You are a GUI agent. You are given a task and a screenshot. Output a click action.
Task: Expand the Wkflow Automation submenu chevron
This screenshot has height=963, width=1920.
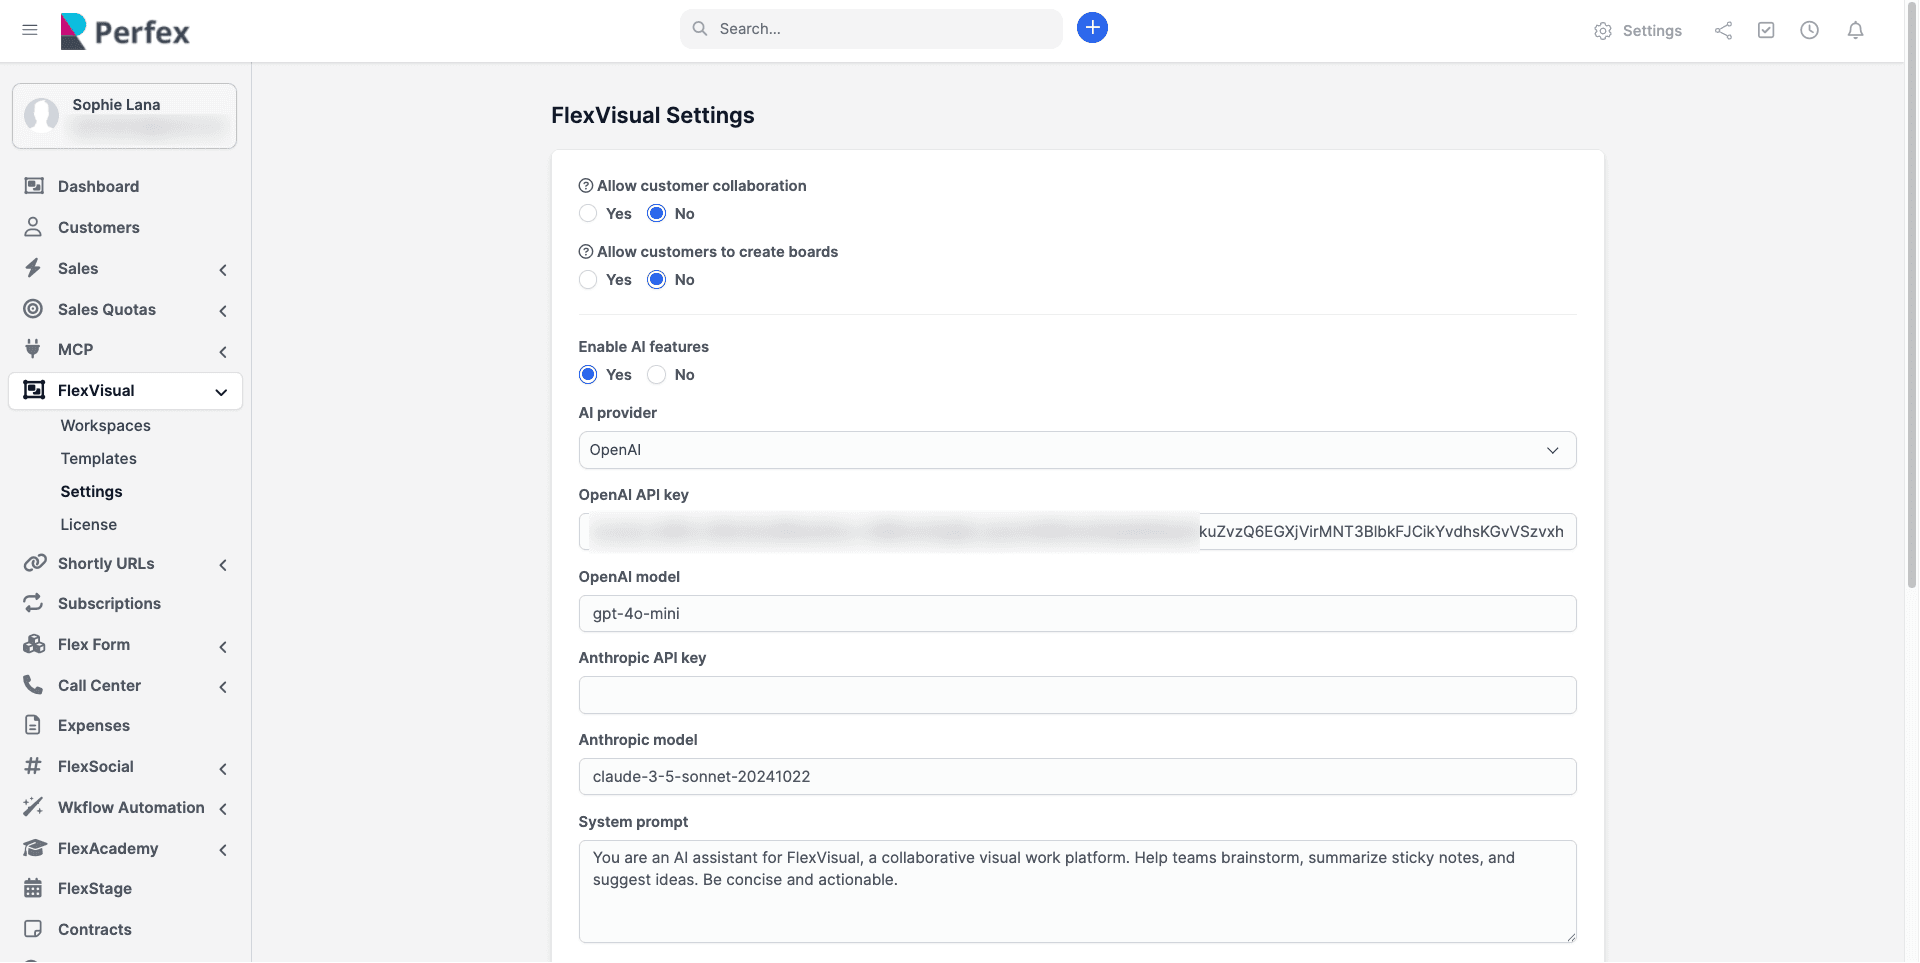point(223,809)
